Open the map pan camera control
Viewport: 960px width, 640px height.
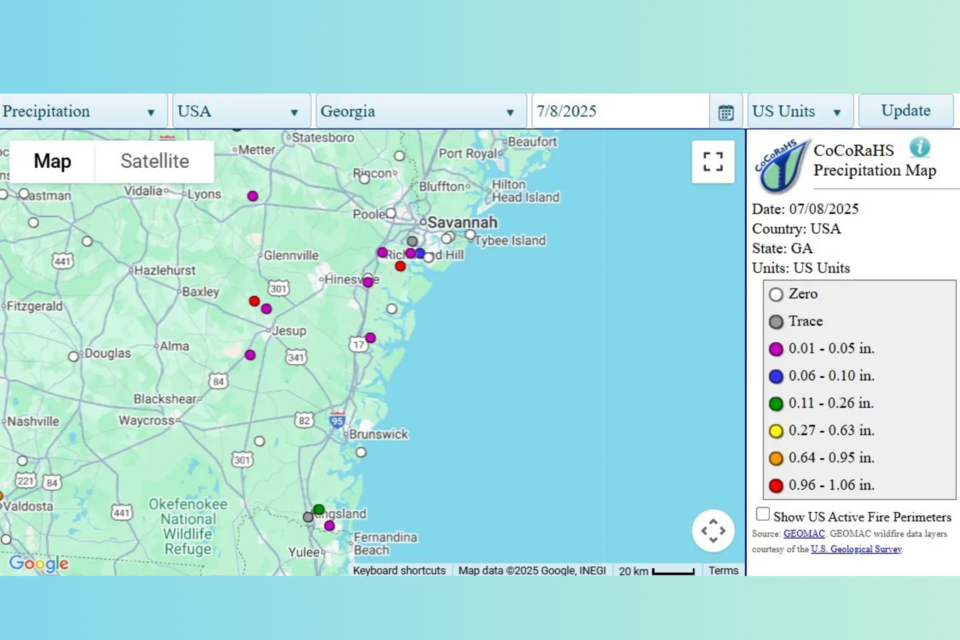[x=713, y=530]
